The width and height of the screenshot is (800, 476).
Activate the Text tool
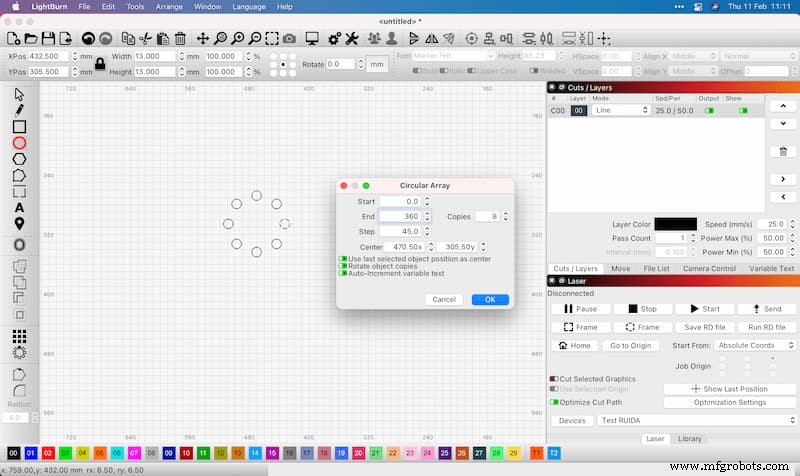(19, 208)
